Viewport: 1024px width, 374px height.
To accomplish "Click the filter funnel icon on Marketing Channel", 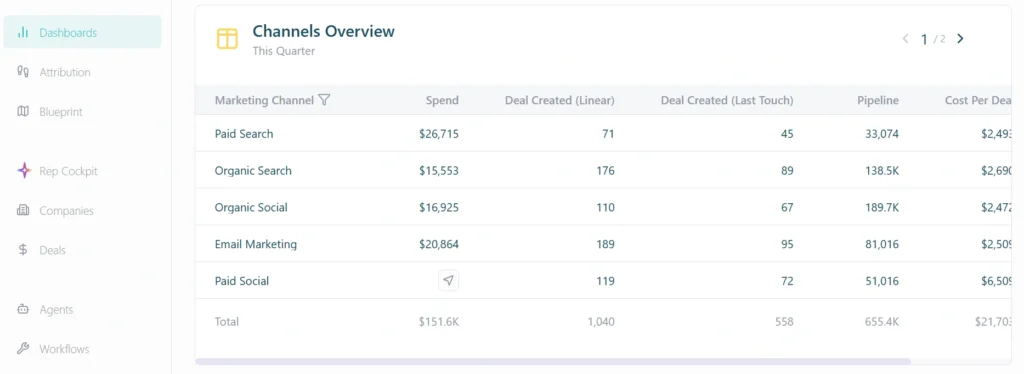I will [x=324, y=100].
